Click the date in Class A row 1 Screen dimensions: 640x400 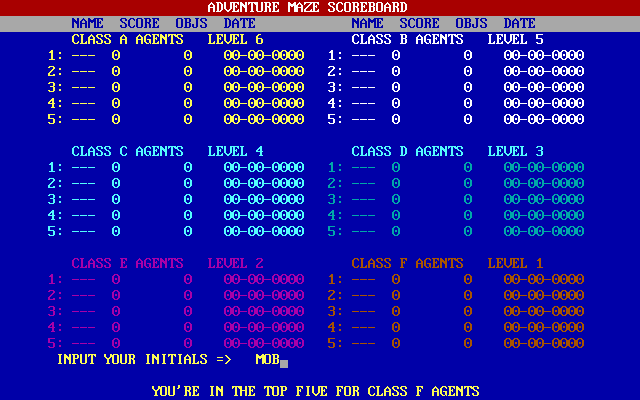pyautogui.click(x=264, y=56)
